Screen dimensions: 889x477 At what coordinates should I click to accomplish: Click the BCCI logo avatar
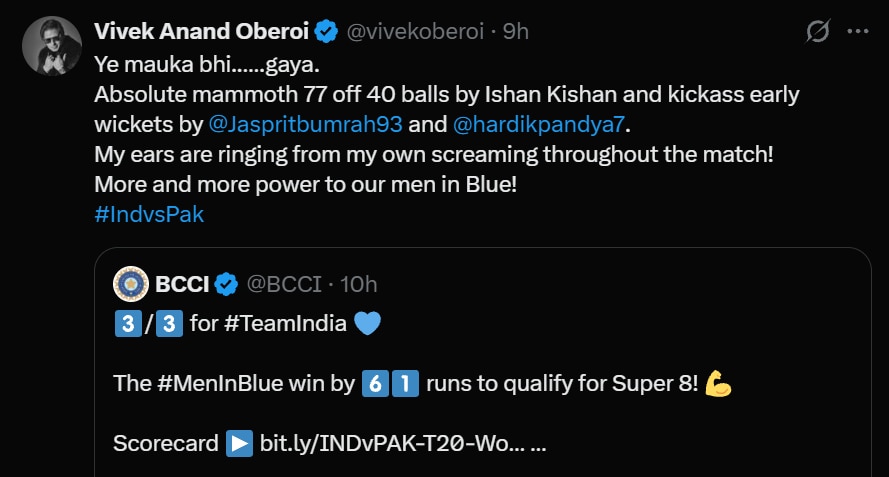click(131, 284)
